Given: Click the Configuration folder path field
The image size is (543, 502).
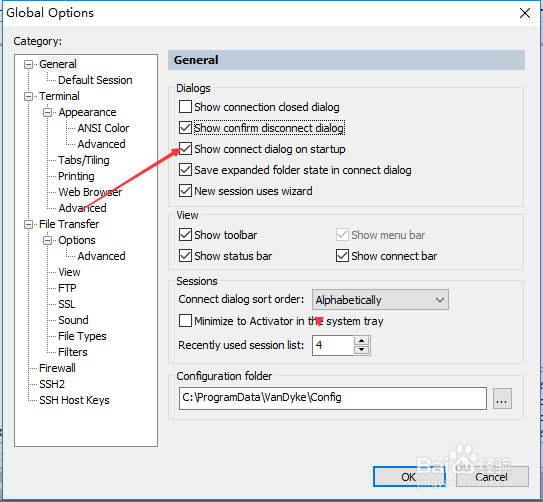Looking at the screenshot, I should click(x=332, y=398).
